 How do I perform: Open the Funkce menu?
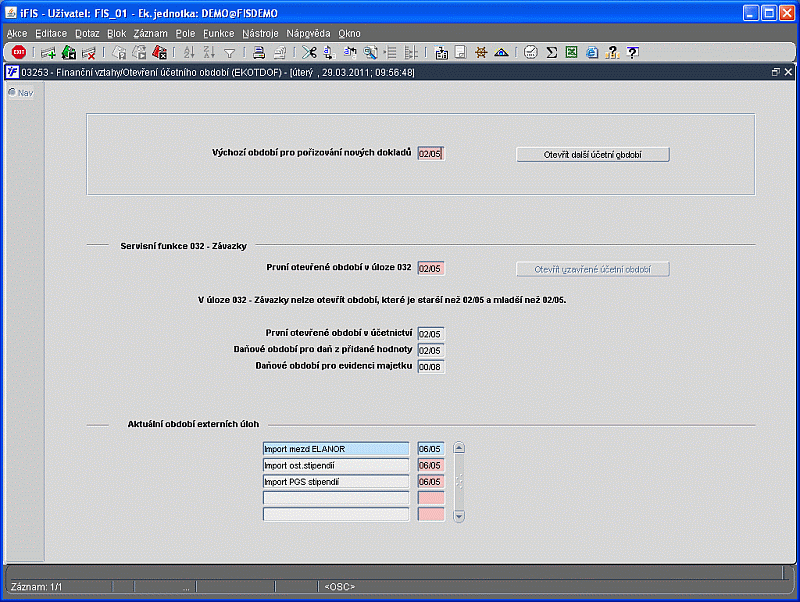(218, 33)
